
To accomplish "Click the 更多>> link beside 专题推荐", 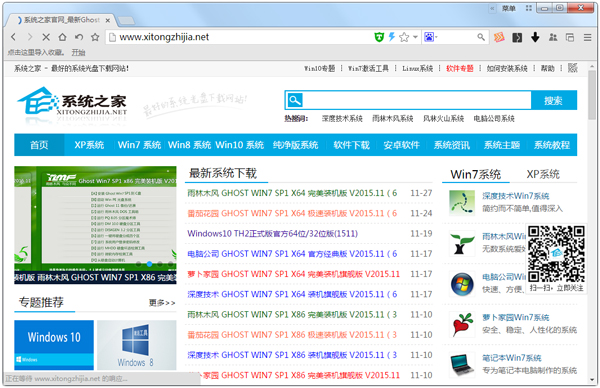I will [162, 303].
